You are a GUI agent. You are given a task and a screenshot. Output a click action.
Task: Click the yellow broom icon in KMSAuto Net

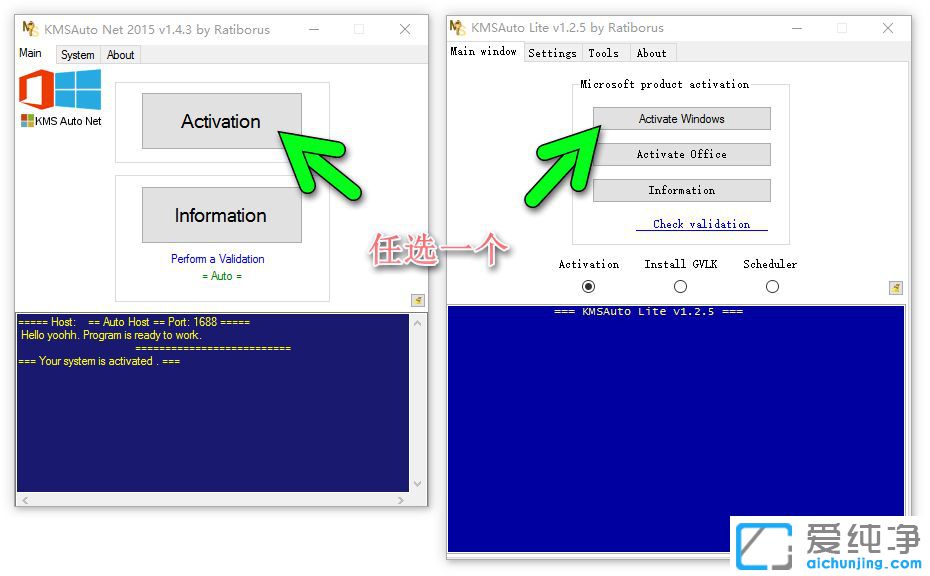[418, 300]
